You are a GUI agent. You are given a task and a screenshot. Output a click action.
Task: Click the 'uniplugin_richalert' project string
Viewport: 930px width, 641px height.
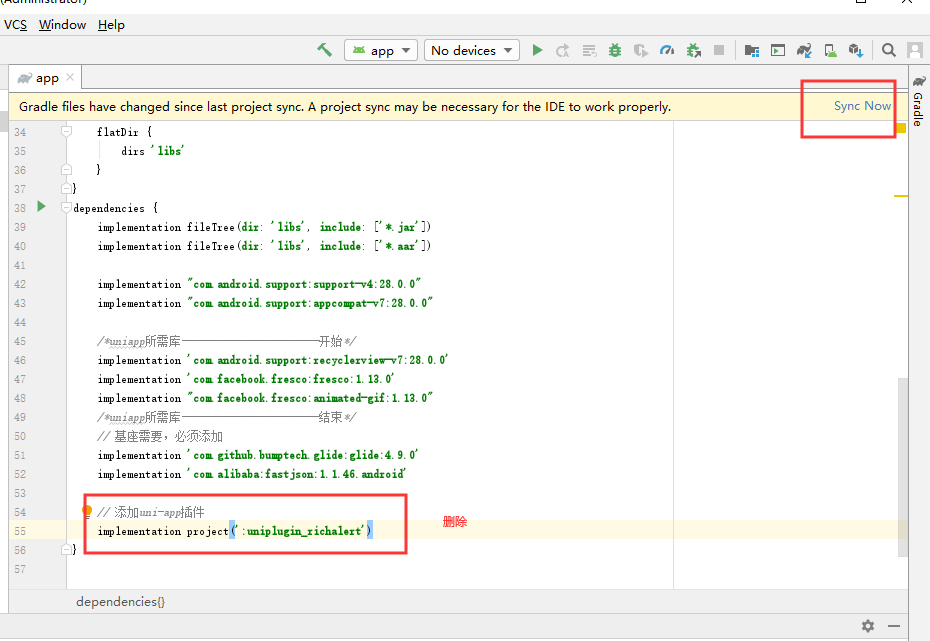[x=303, y=531]
